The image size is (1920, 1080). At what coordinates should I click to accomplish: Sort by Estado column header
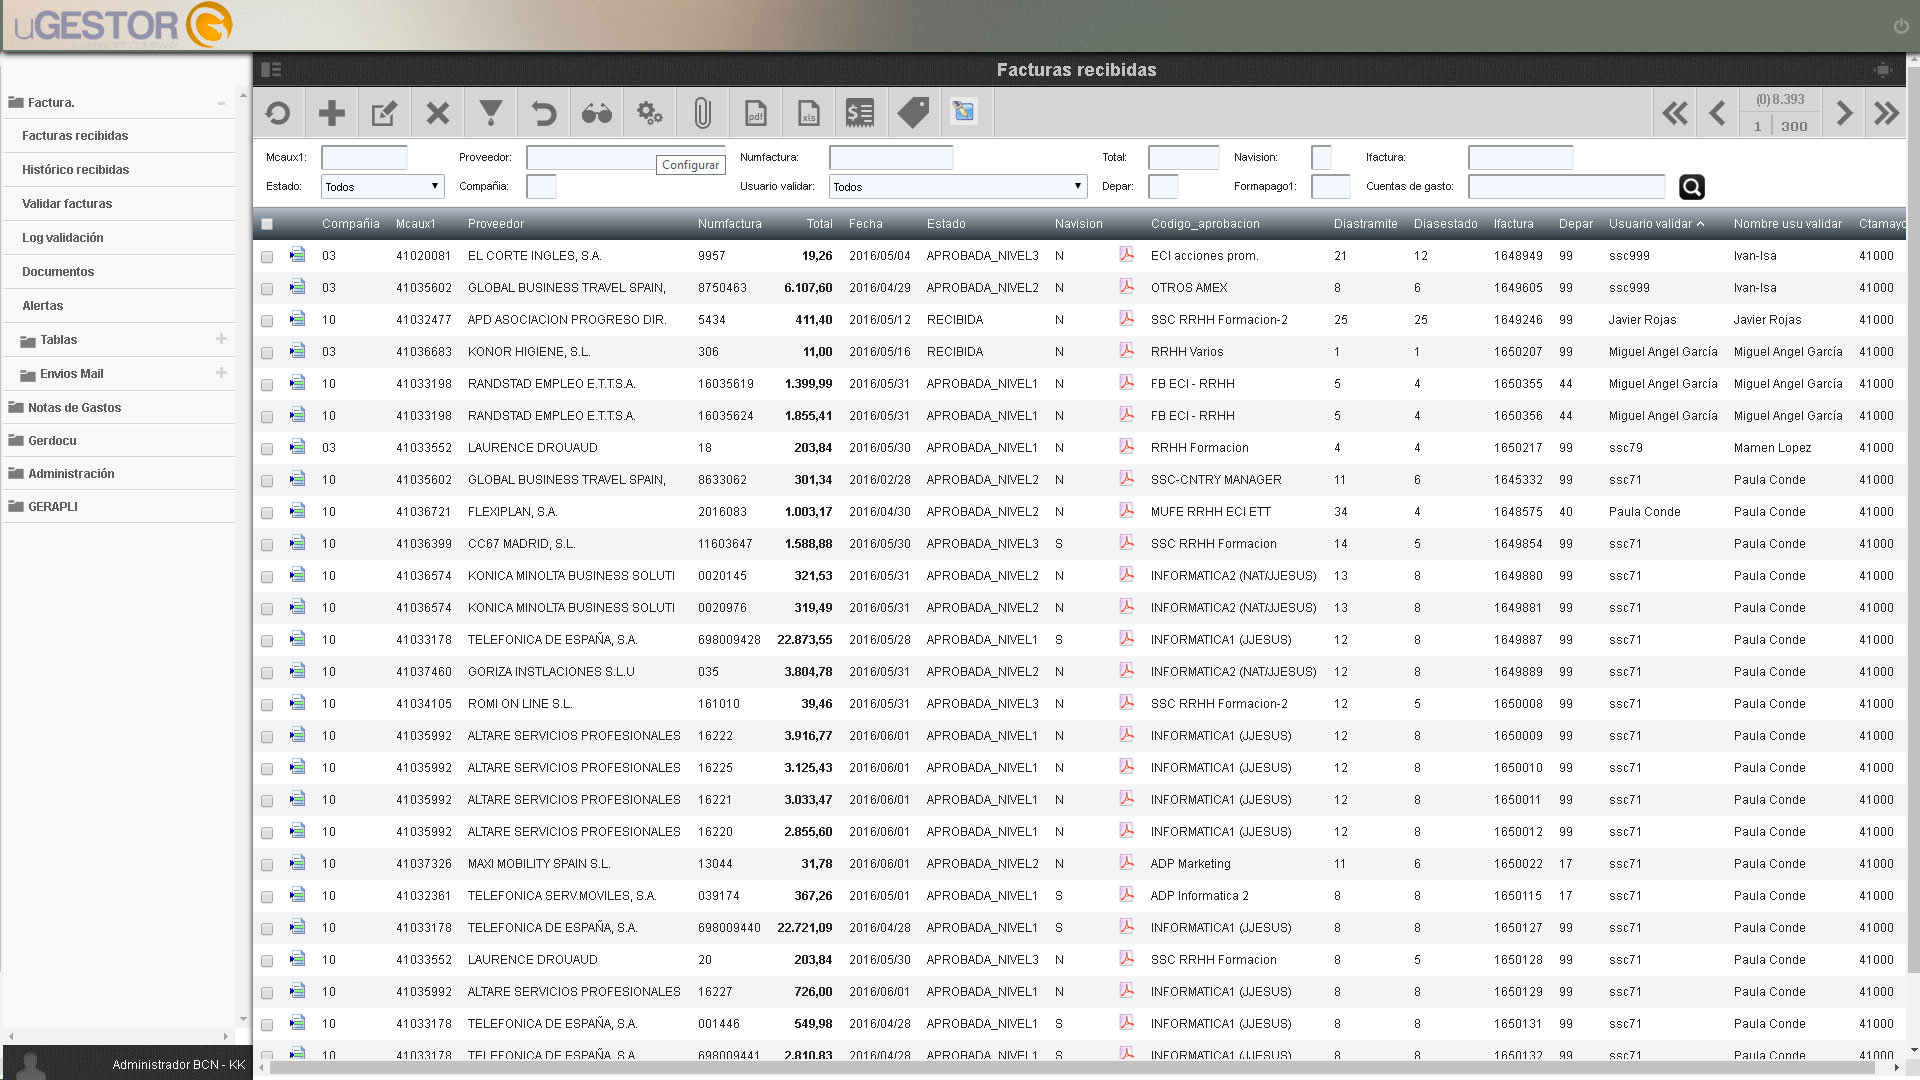[x=946, y=224]
